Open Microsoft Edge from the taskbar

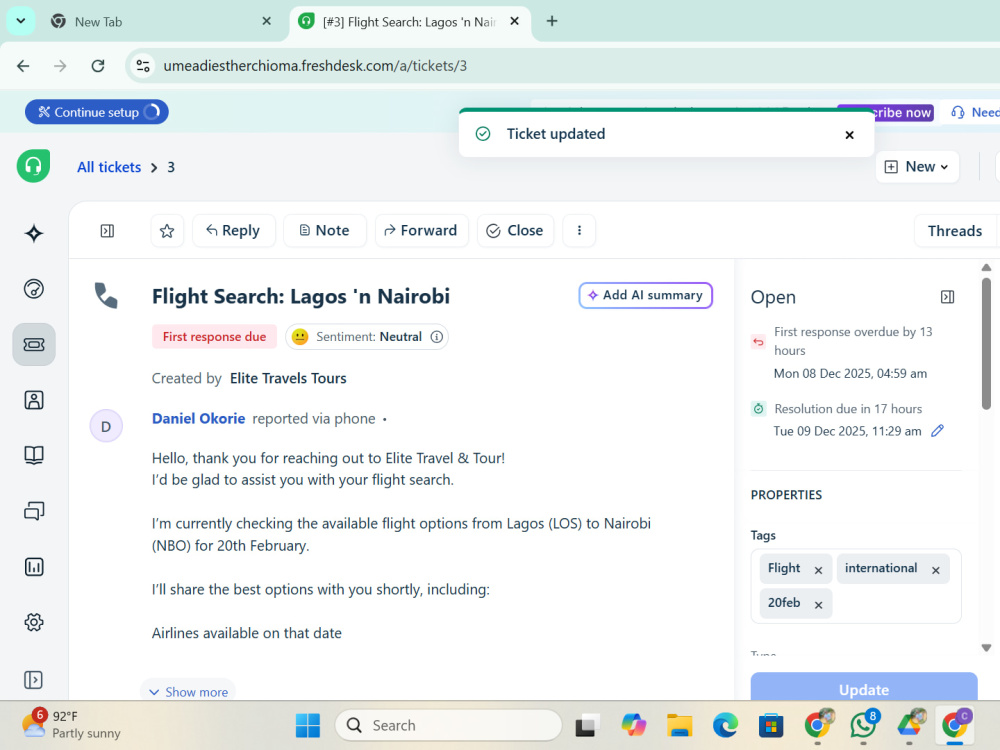726,725
